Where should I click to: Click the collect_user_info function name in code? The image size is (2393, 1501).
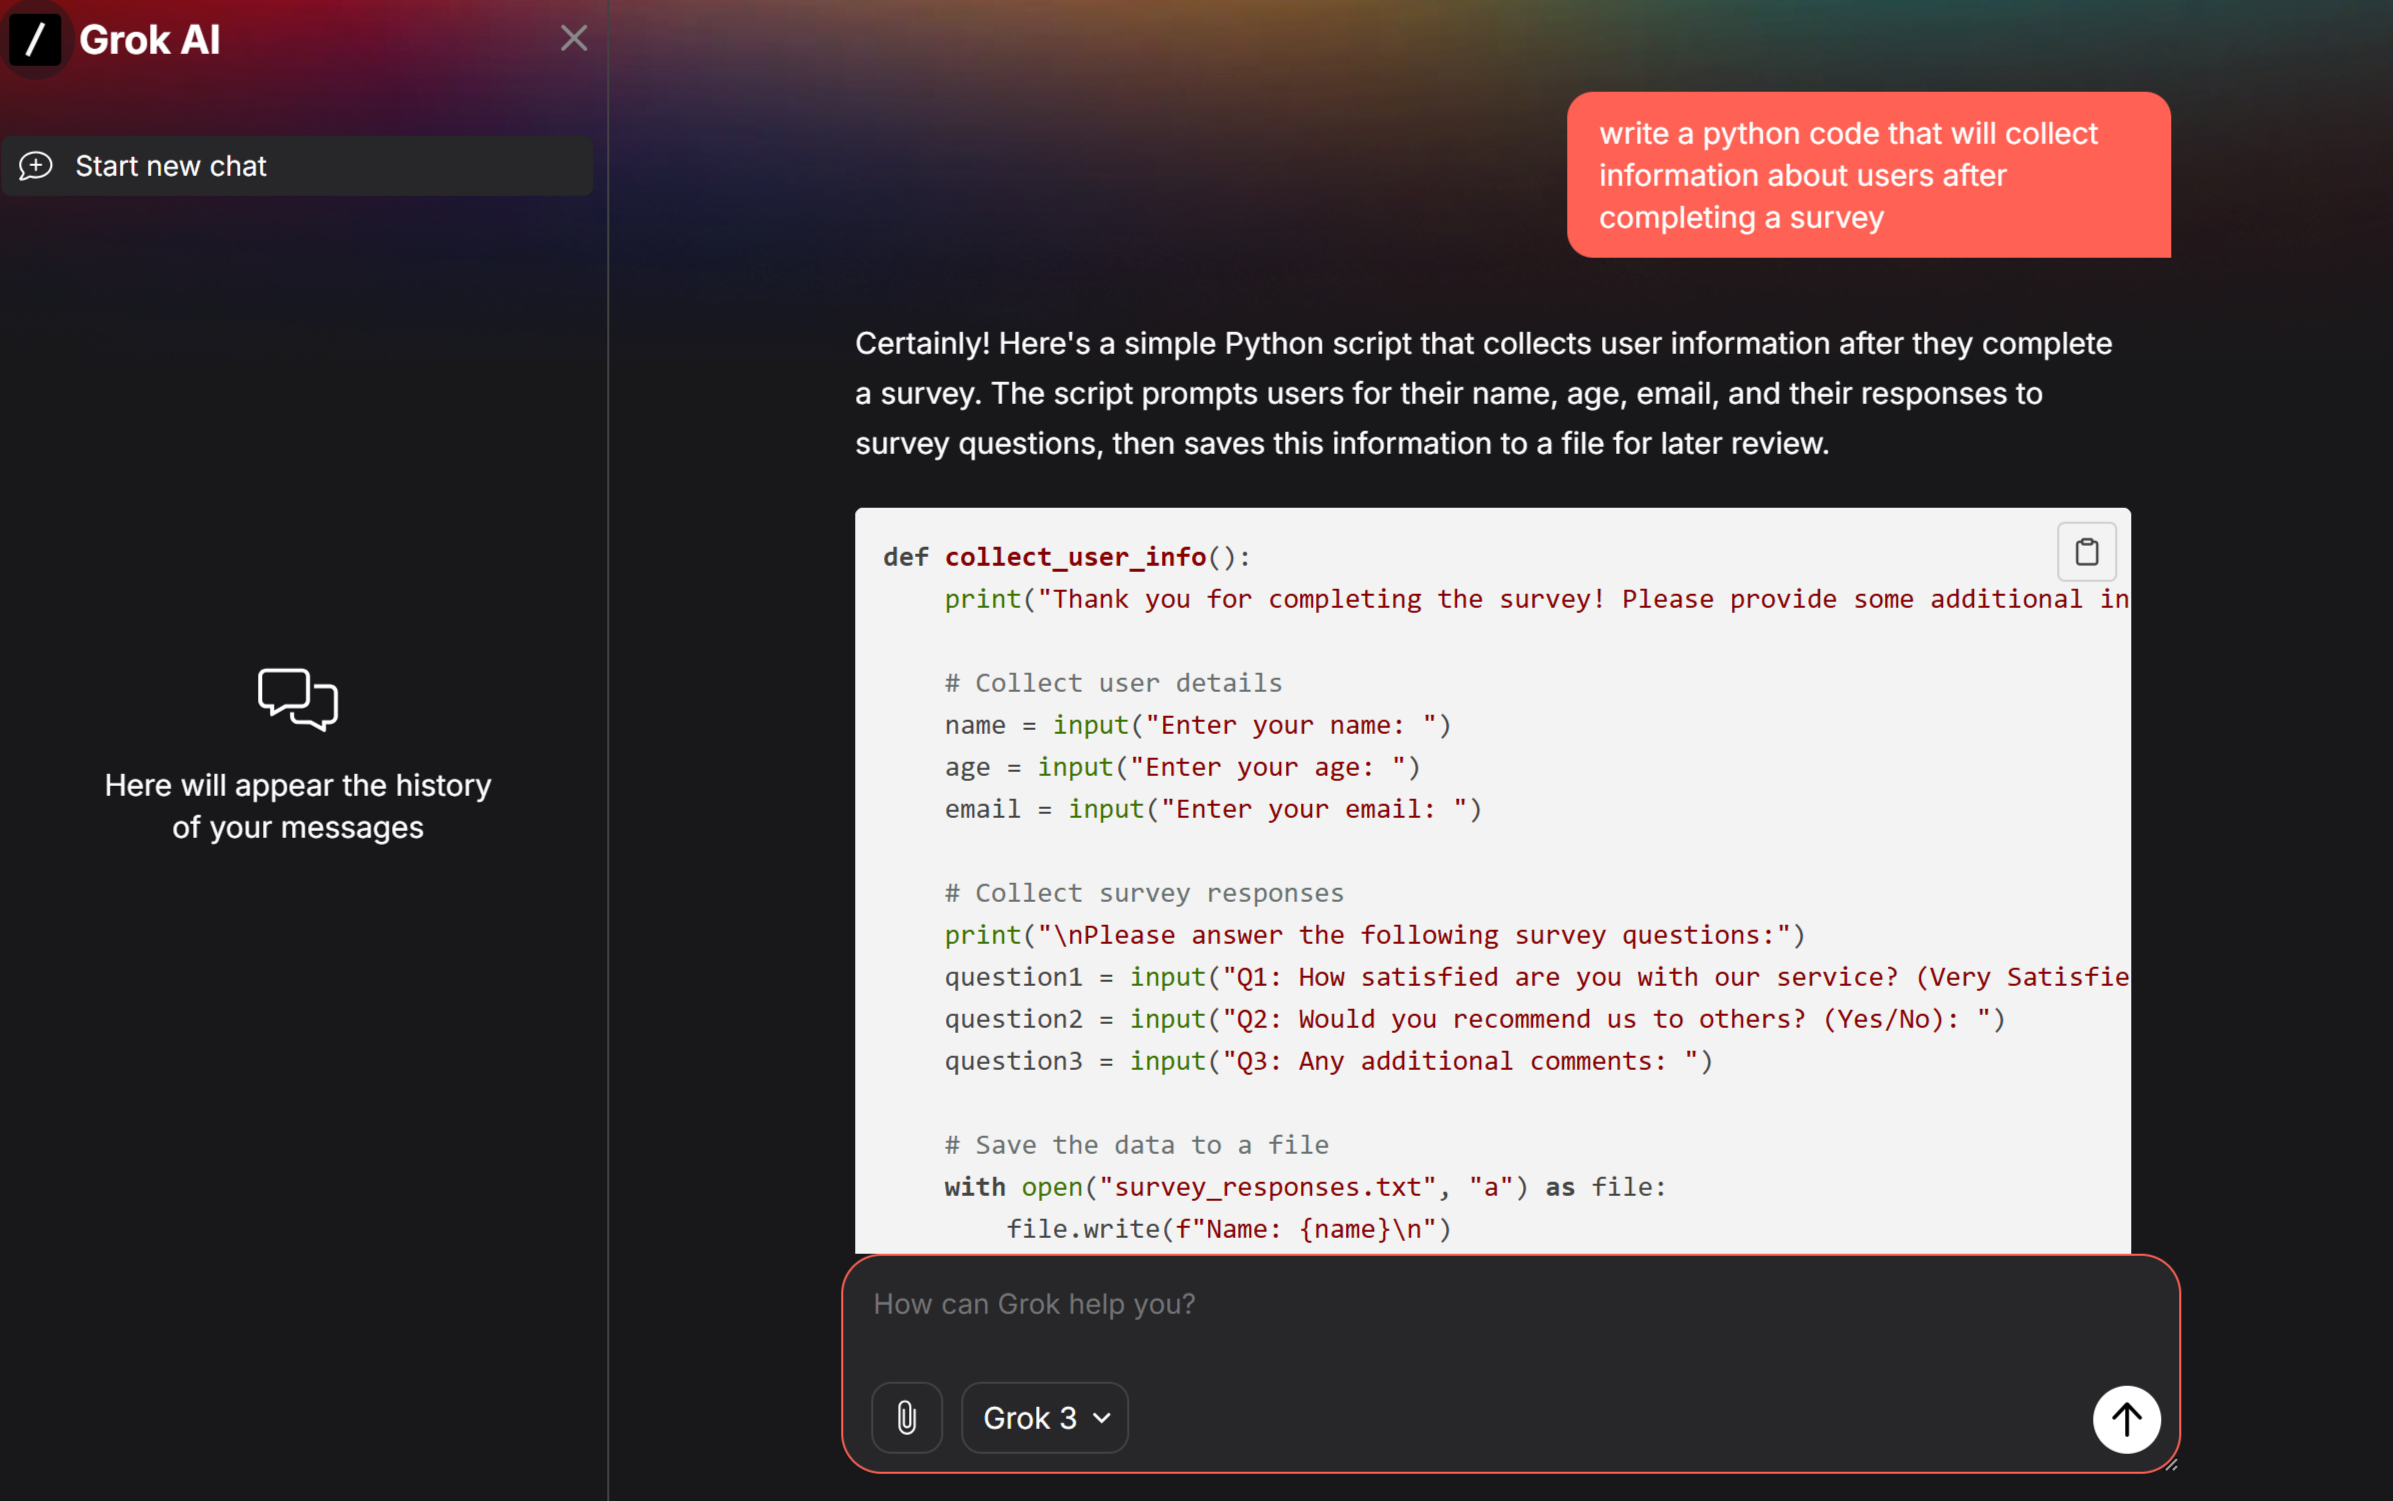click(x=1075, y=557)
